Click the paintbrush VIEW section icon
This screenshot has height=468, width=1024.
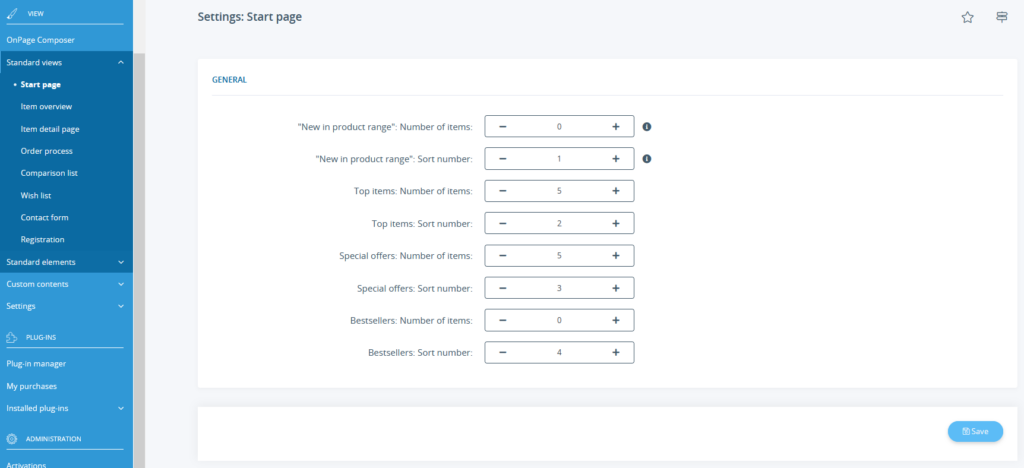(12, 13)
